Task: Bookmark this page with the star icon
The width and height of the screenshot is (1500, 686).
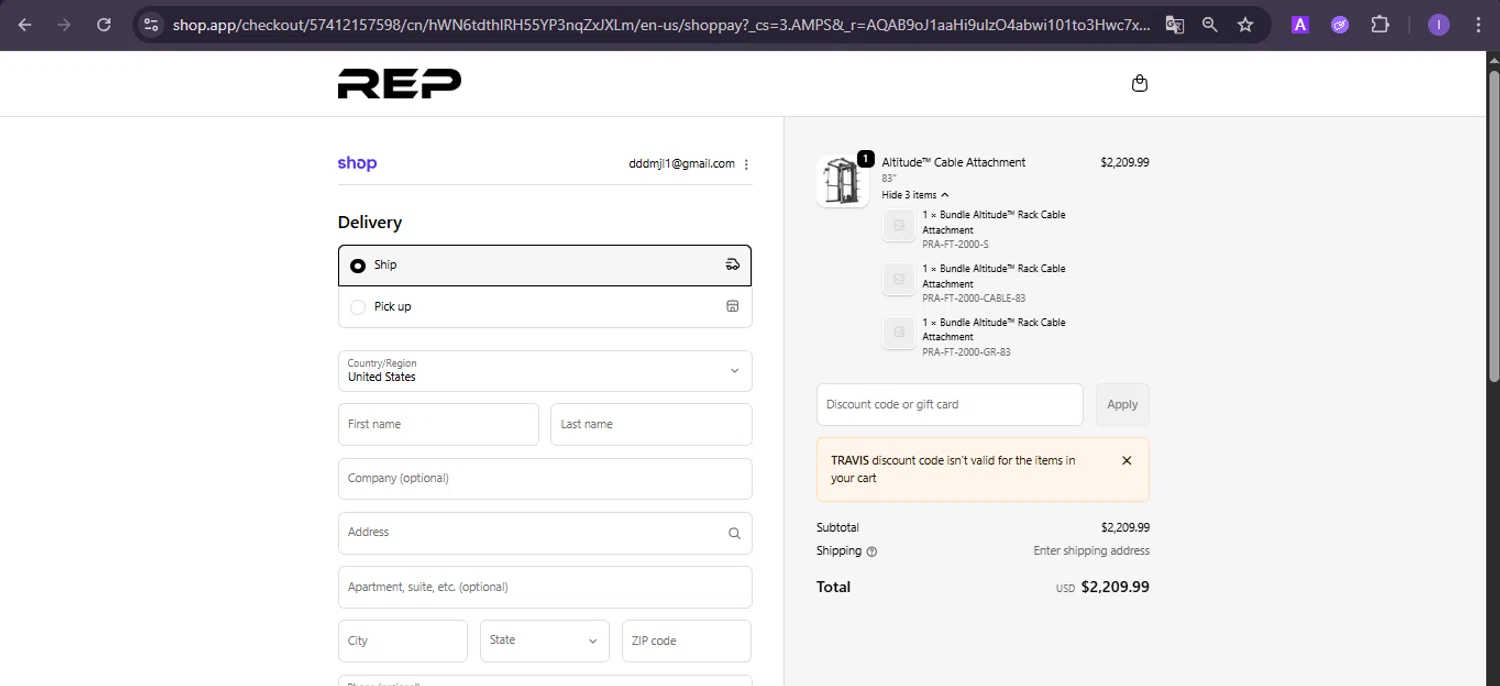Action: [1245, 25]
